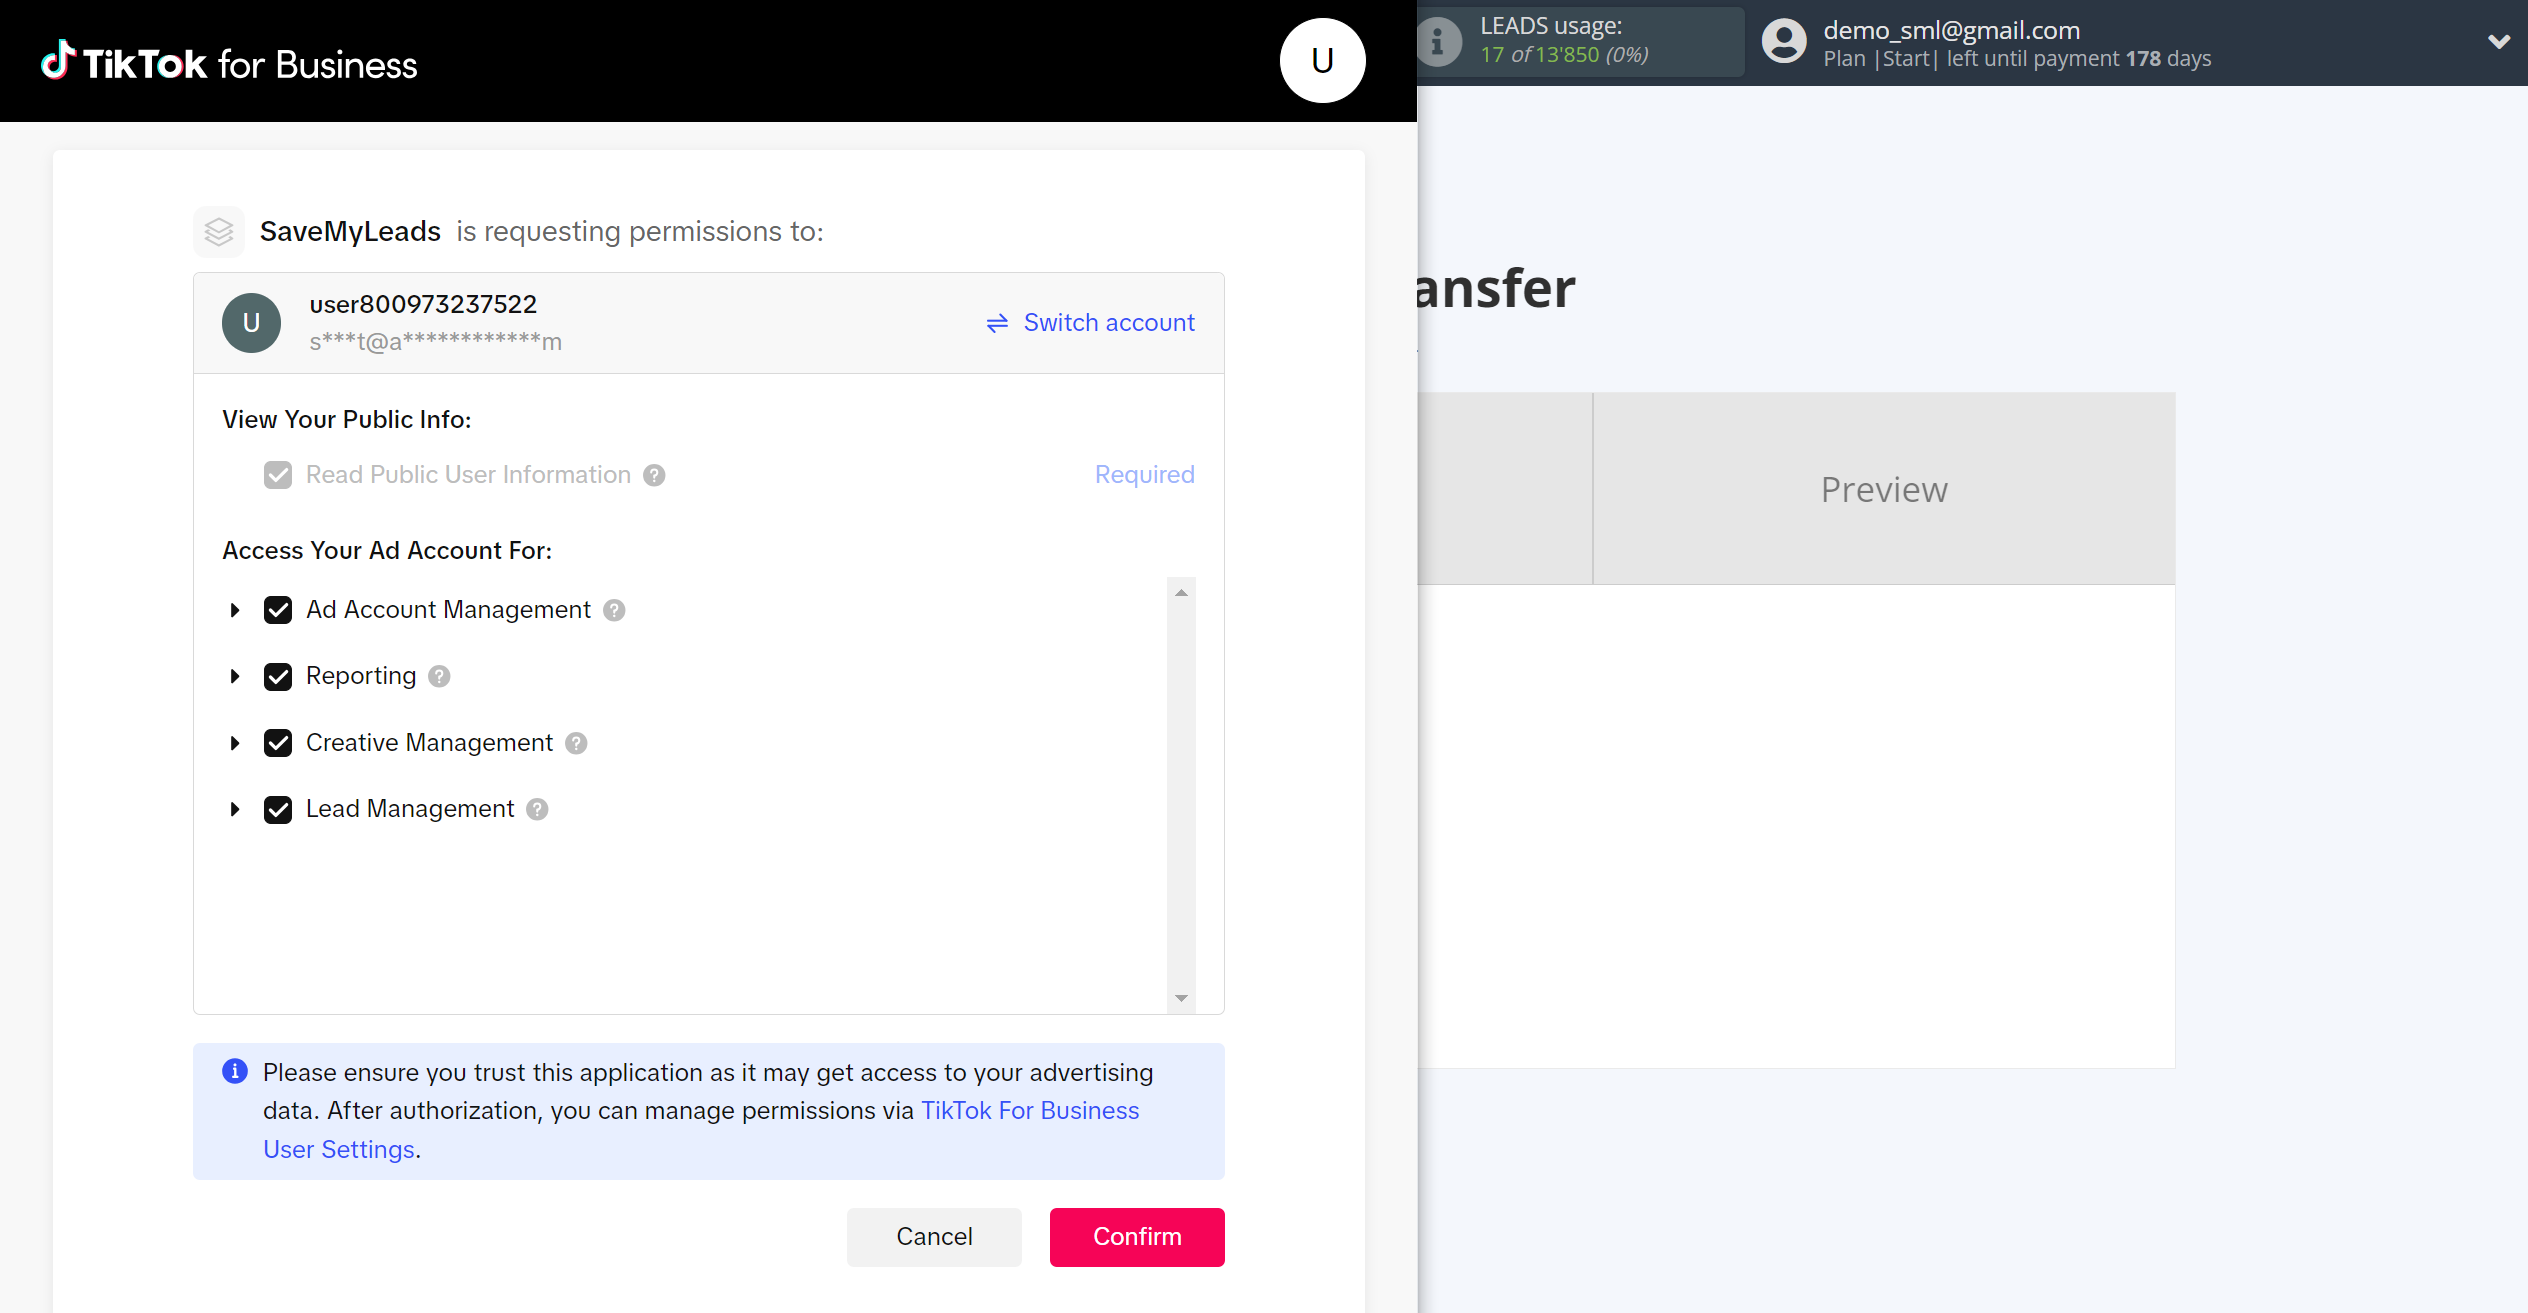The image size is (2528, 1313).
Task: Click the Switch account option
Action: click(1090, 321)
